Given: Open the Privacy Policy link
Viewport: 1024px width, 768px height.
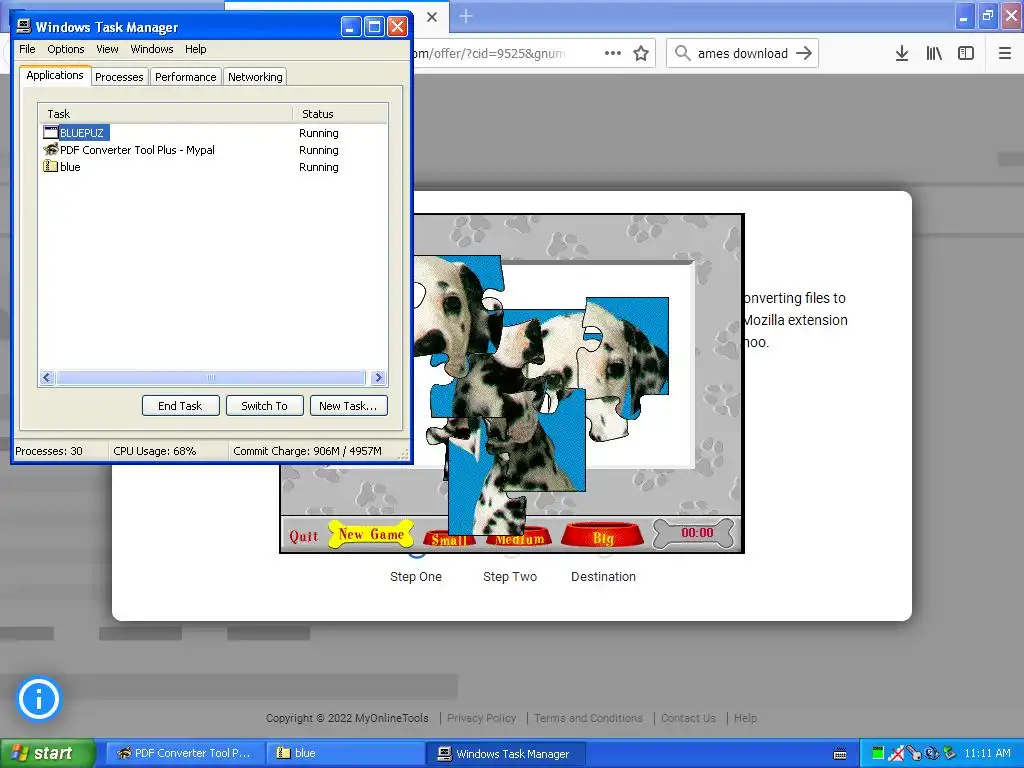Looking at the screenshot, I should (481, 718).
